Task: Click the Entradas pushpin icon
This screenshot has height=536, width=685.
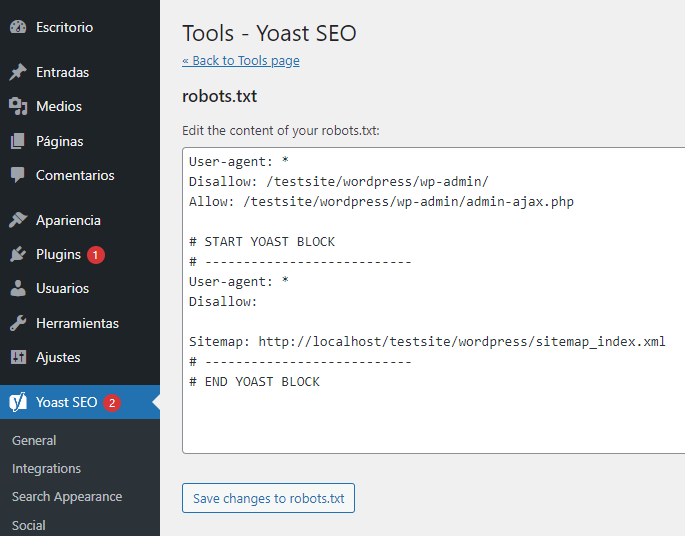Action: (x=18, y=72)
